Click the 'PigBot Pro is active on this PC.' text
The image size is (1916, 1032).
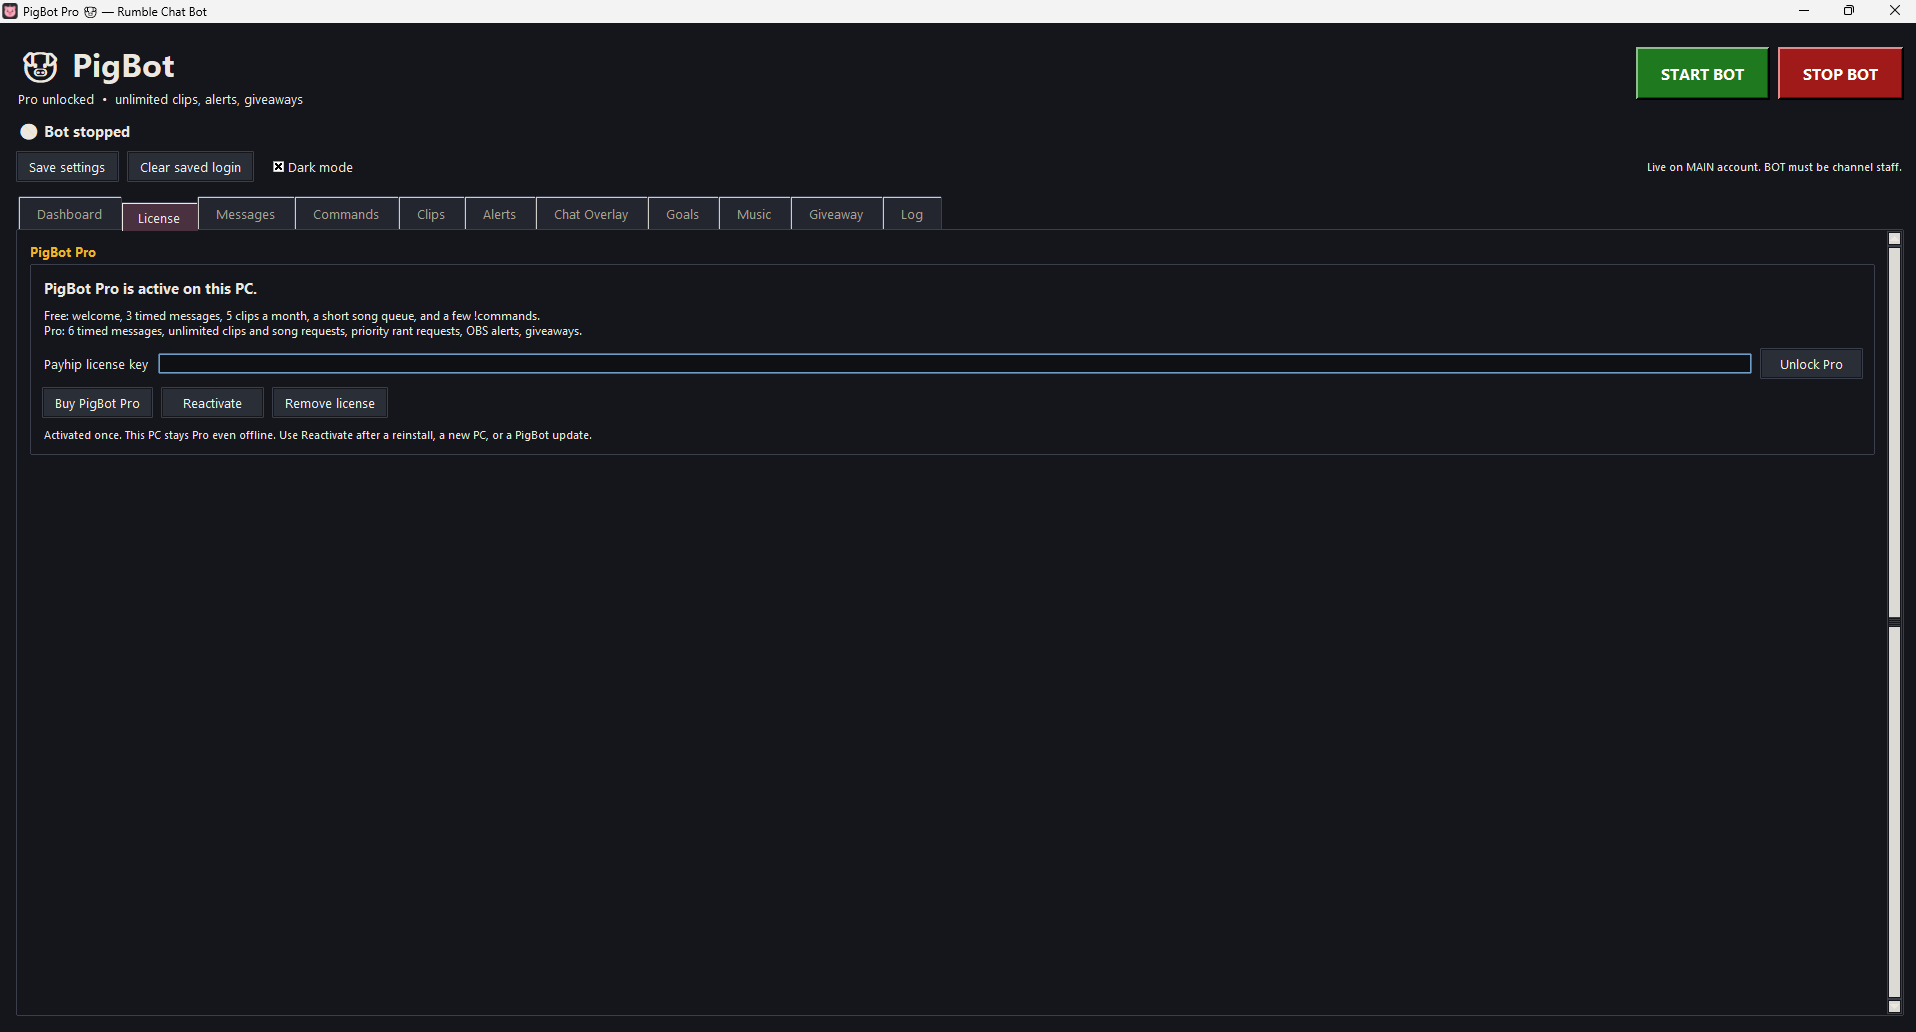click(x=150, y=289)
